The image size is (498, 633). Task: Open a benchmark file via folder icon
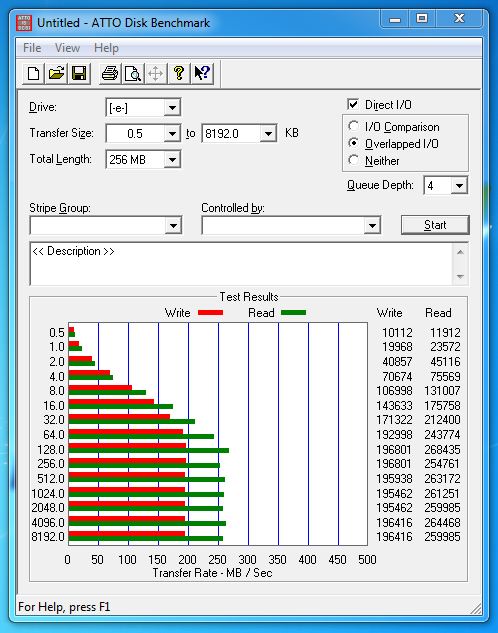click(x=56, y=73)
